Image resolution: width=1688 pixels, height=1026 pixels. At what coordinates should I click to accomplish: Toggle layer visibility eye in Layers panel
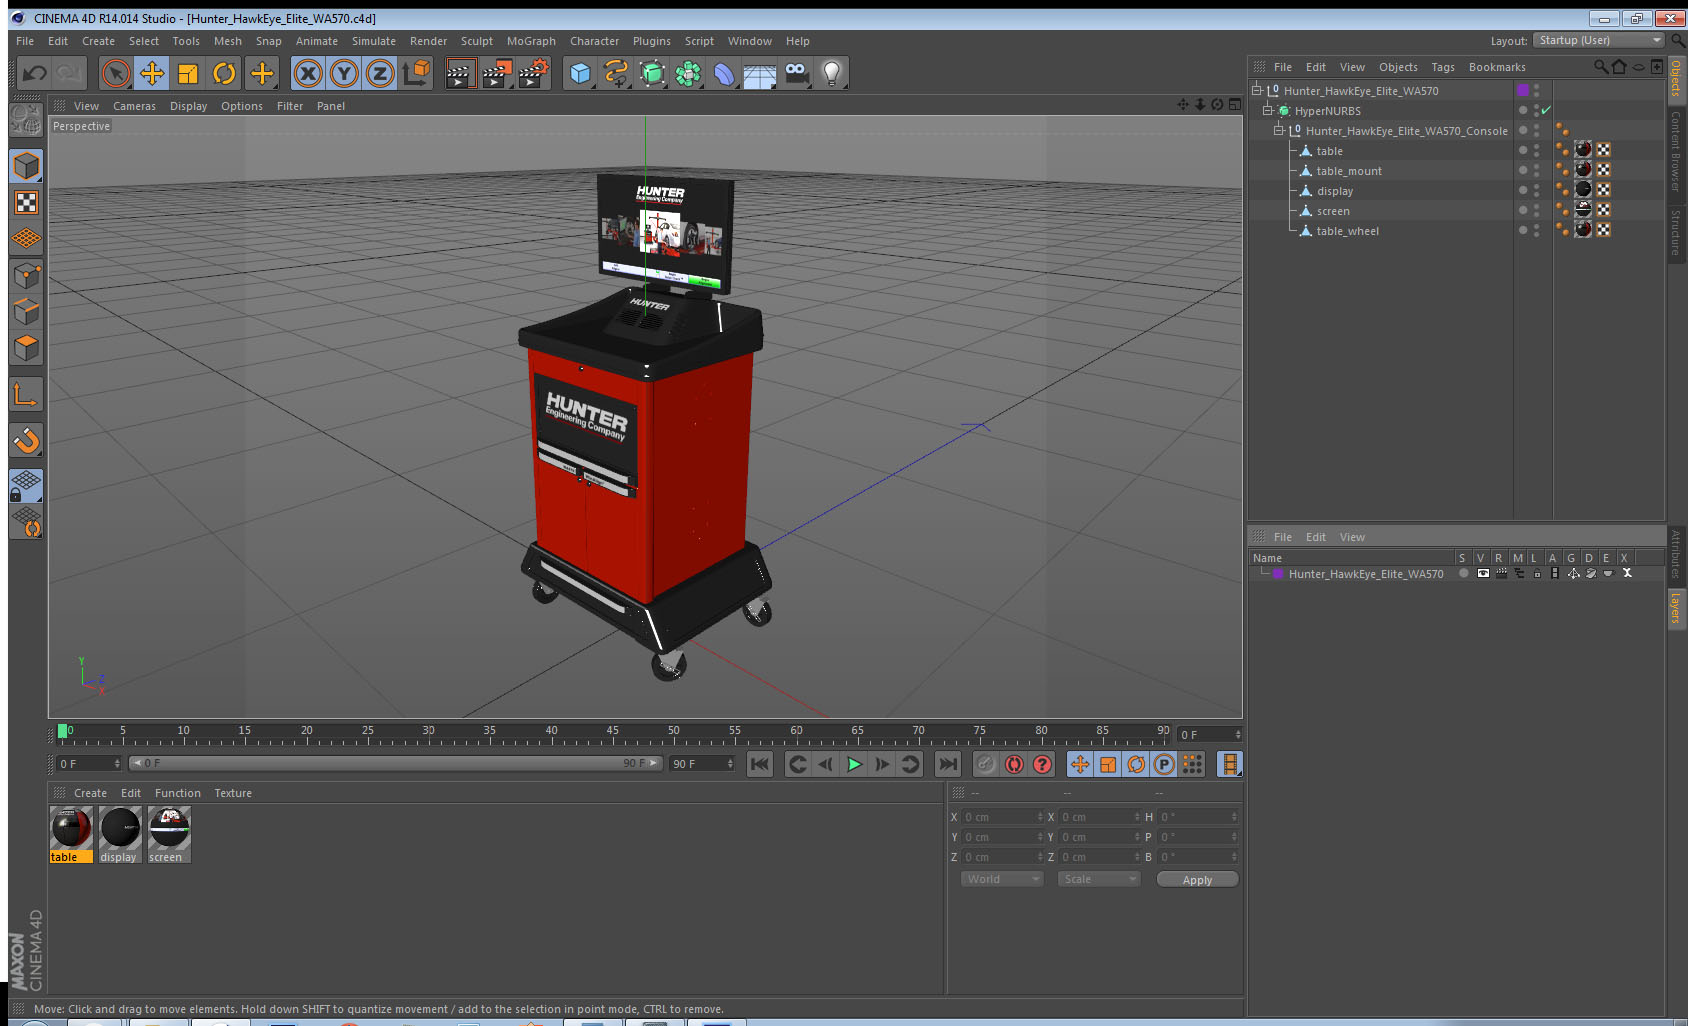coord(1483,573)
